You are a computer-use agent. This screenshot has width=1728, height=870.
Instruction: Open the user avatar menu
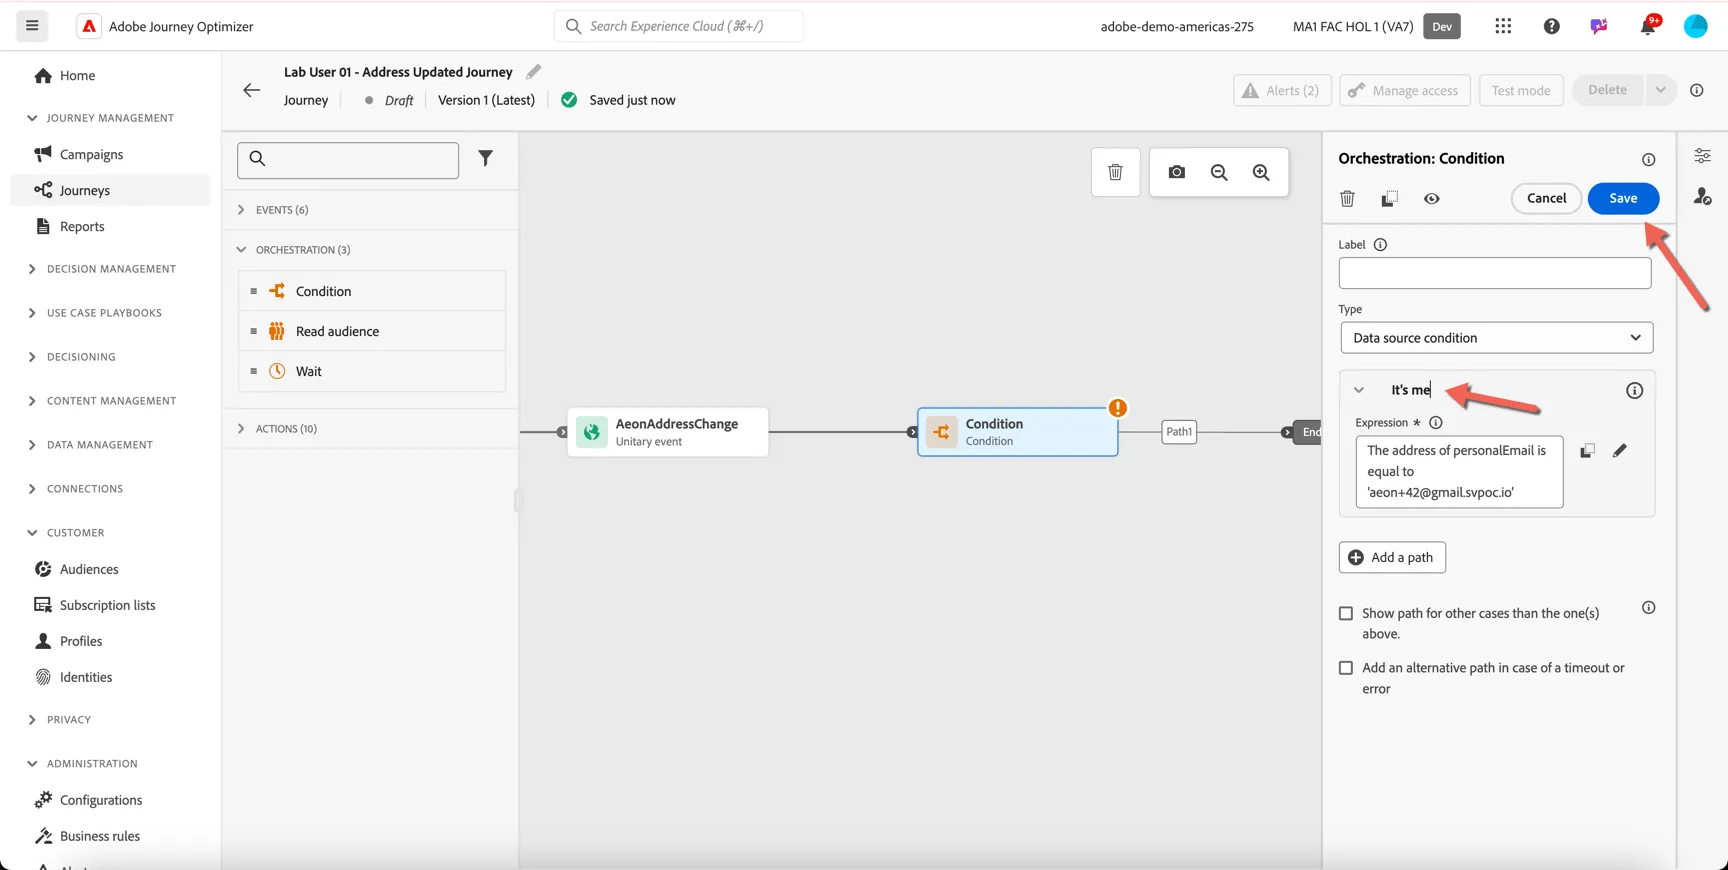1696,26
